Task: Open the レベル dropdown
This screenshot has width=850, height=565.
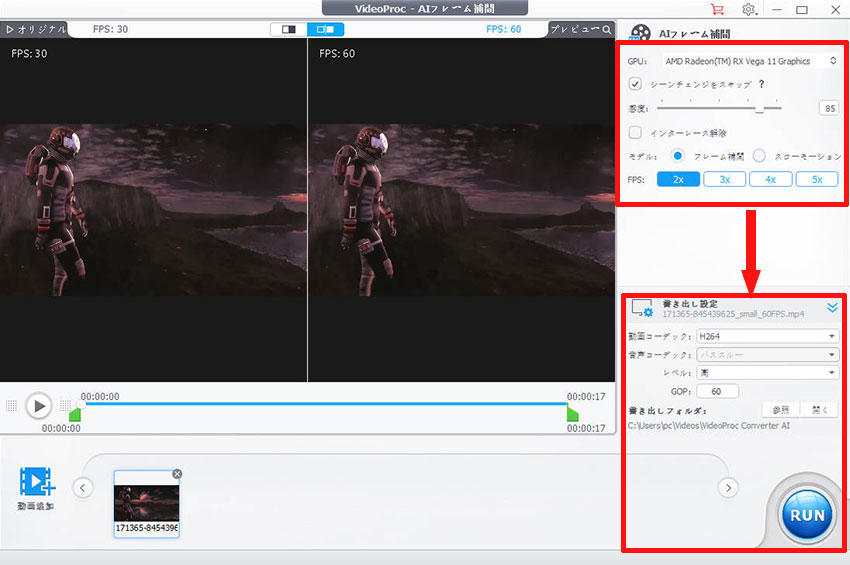Action: tap(768, 373)
